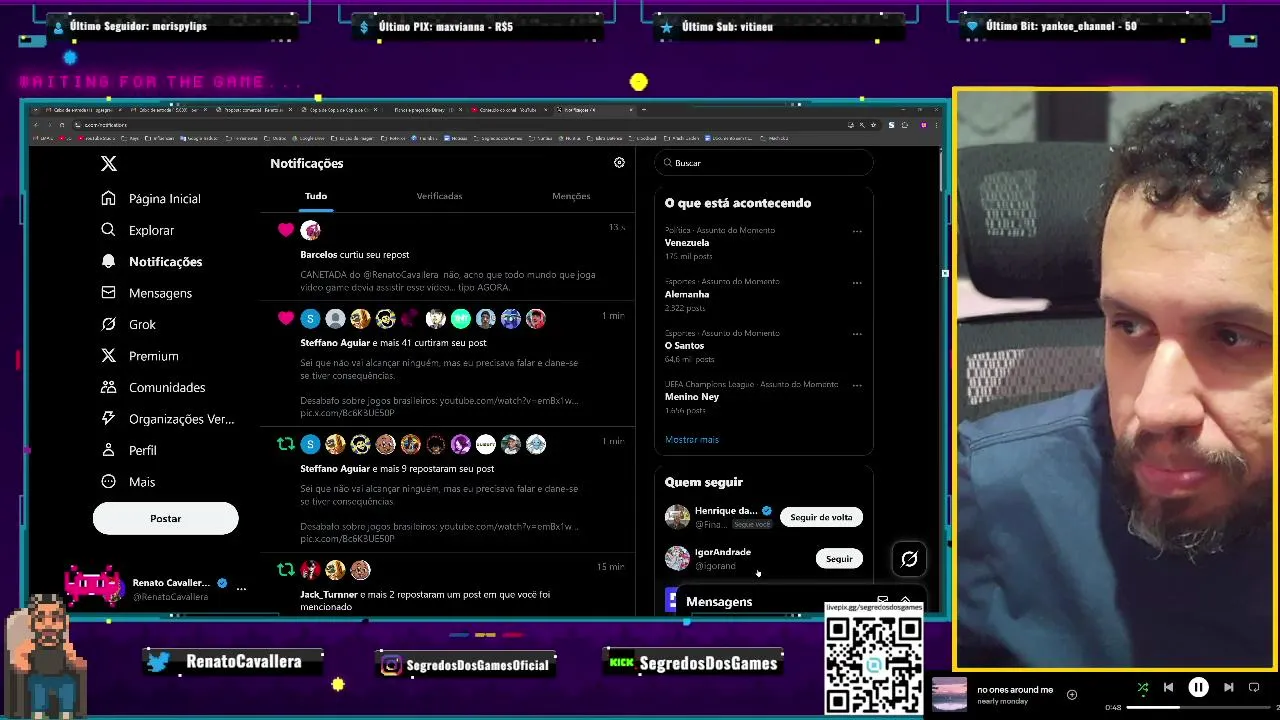Screen dimensions: 1280x720
Task: Open more options for Alemanha trend
Action: (857, 283)
